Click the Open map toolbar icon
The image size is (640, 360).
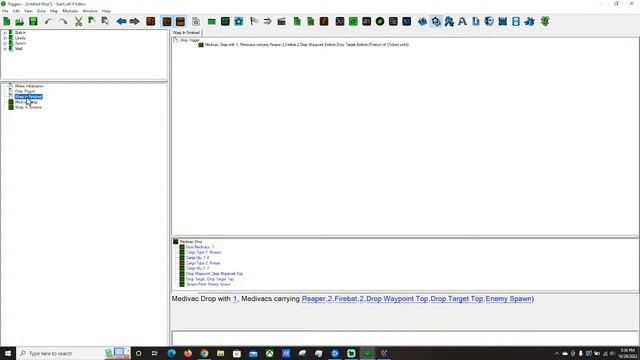(19, 21)
